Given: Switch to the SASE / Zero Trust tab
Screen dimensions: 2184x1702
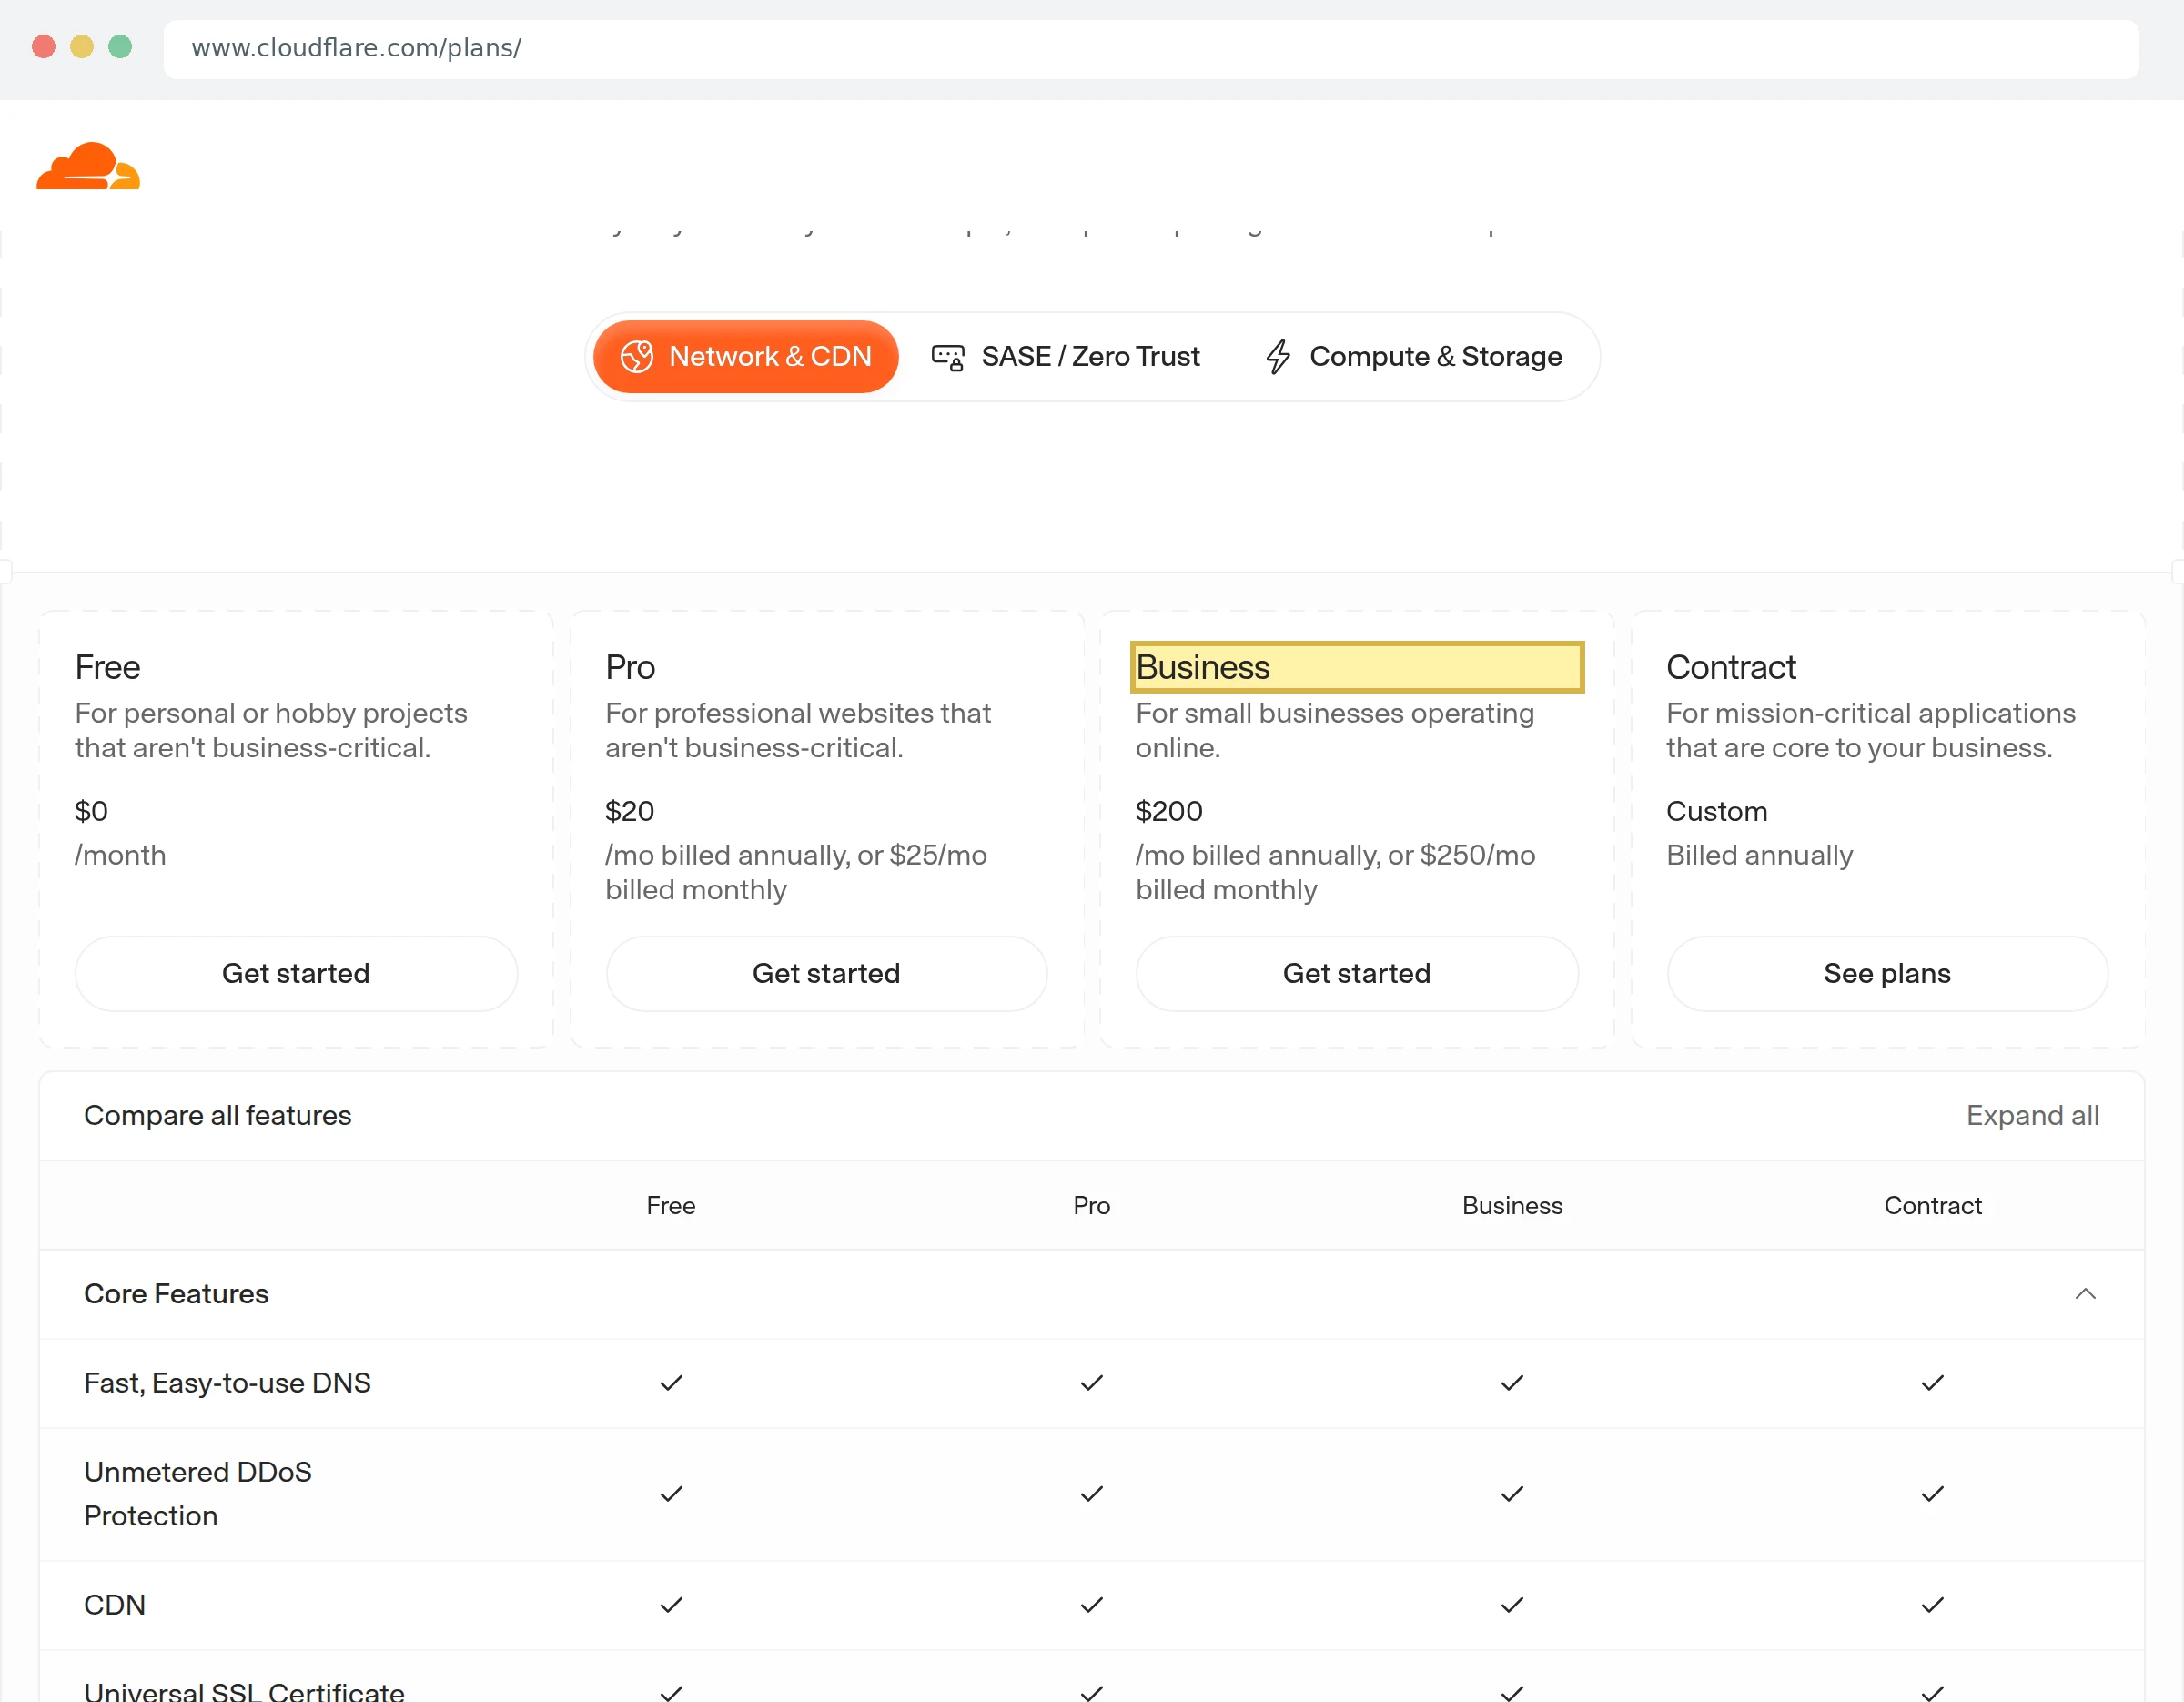Looking at the screenshot, I should (1066, 357).
